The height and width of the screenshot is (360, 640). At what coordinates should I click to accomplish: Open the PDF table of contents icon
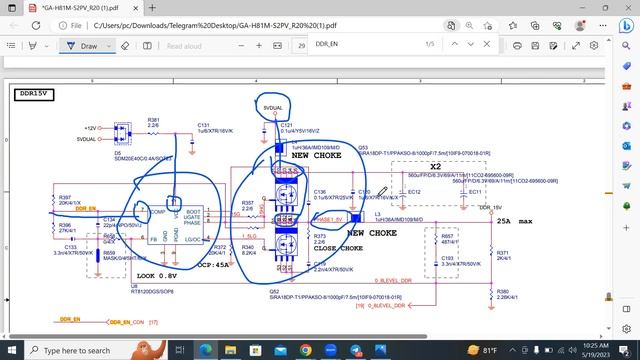11,46
